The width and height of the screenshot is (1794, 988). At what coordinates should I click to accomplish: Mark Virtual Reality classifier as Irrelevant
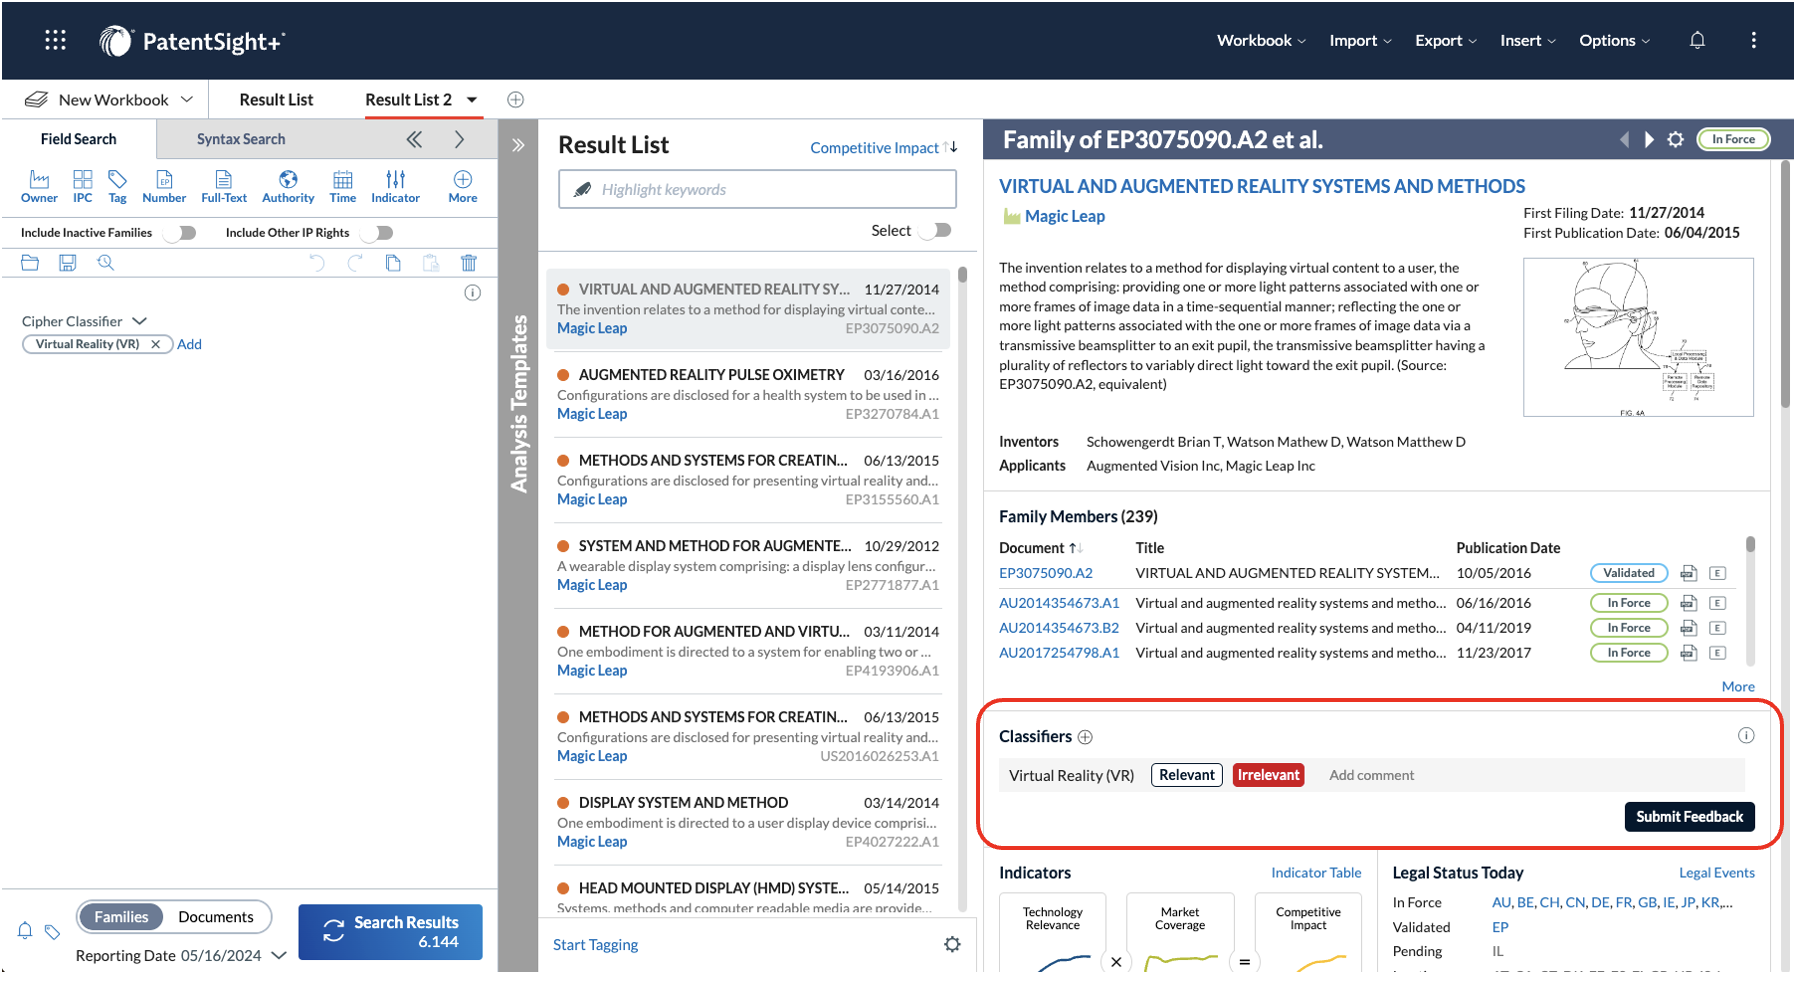1268,775
